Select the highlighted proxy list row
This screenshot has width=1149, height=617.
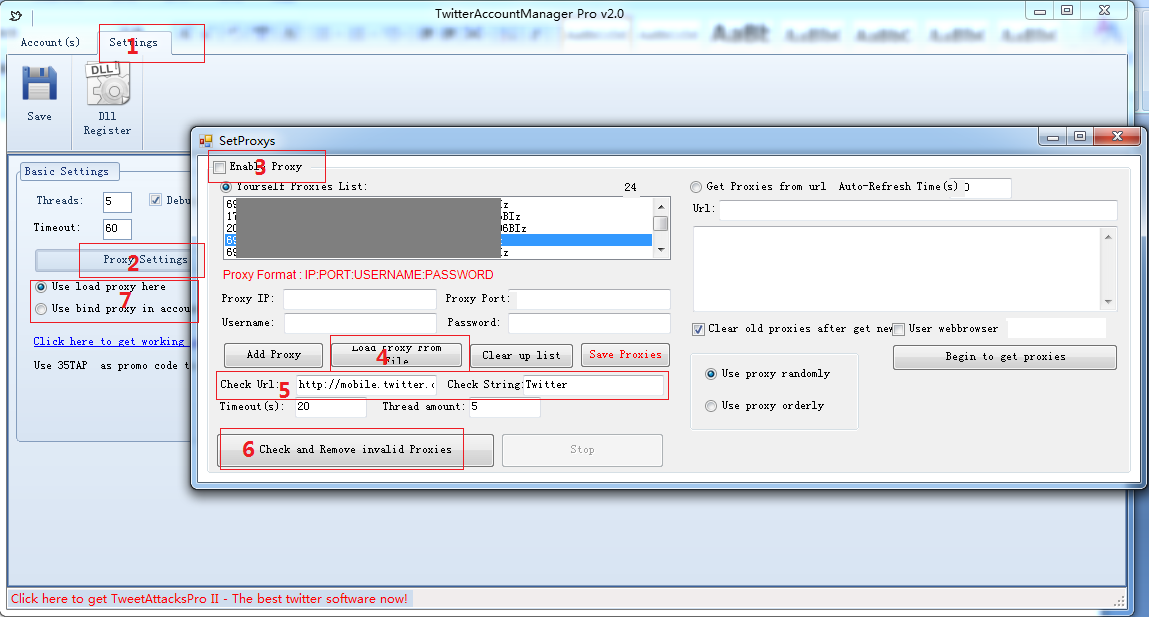pos(438,240)
